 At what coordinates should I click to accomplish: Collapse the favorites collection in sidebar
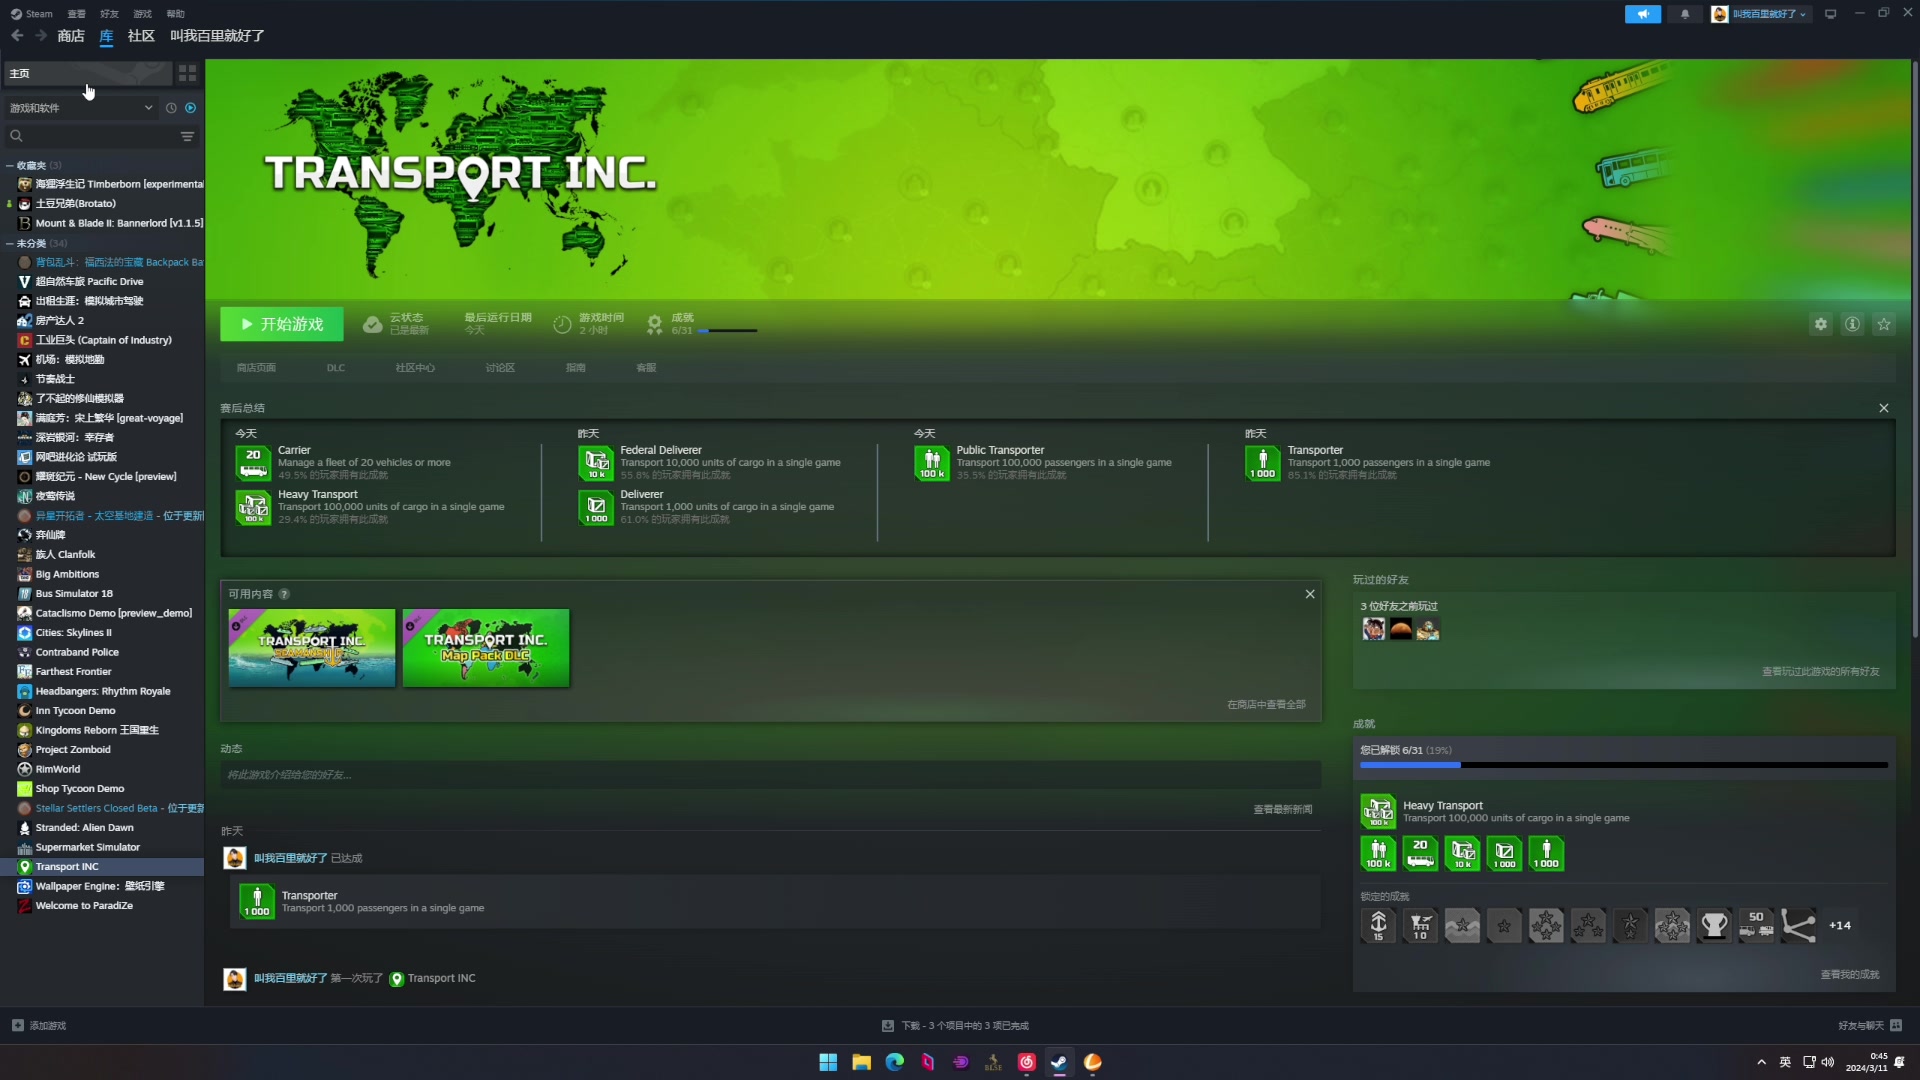(x=10, y=165)
